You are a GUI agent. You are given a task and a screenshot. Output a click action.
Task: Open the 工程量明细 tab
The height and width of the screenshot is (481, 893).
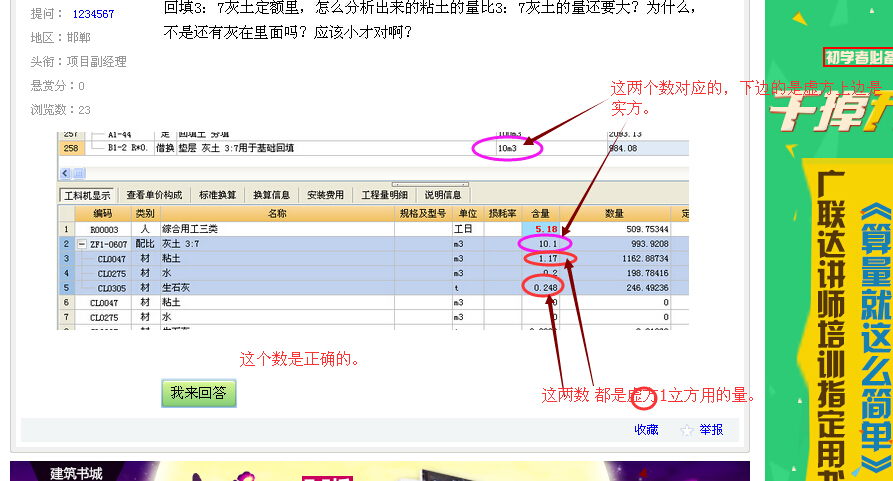pos(384,195)
